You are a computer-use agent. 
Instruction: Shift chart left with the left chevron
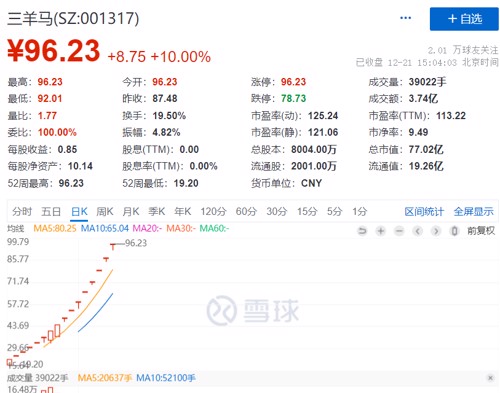(x=417, y=231)
